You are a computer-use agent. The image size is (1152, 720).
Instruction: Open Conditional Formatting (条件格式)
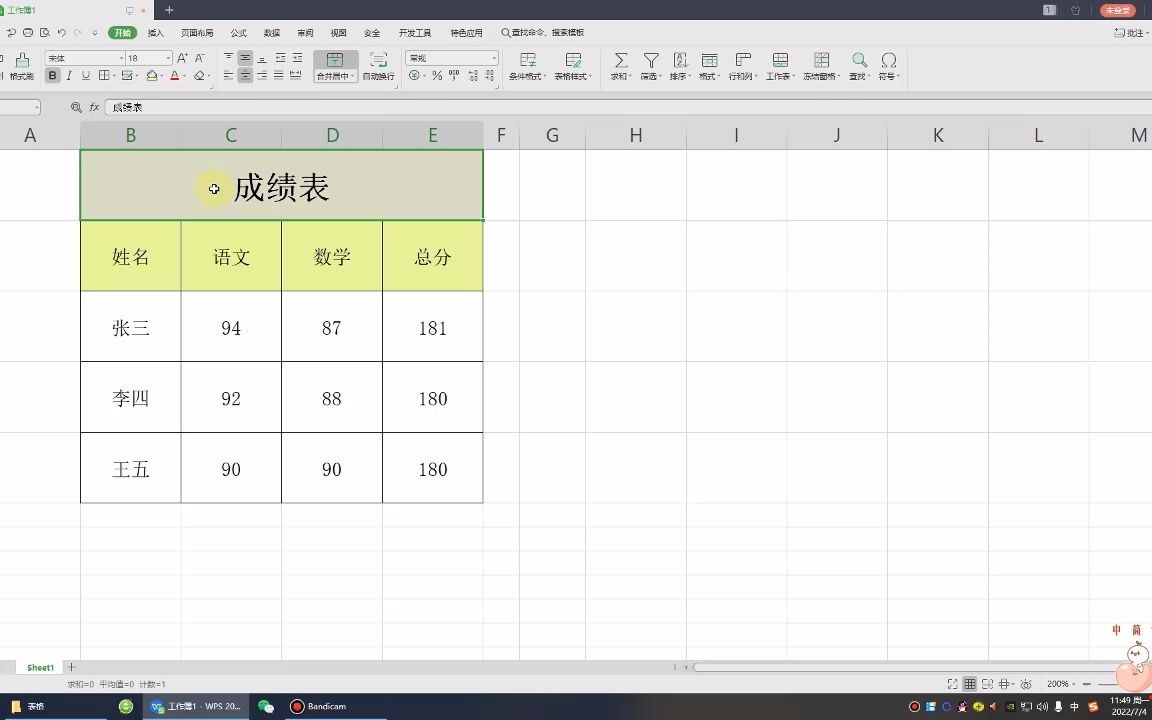click(527, 60)
